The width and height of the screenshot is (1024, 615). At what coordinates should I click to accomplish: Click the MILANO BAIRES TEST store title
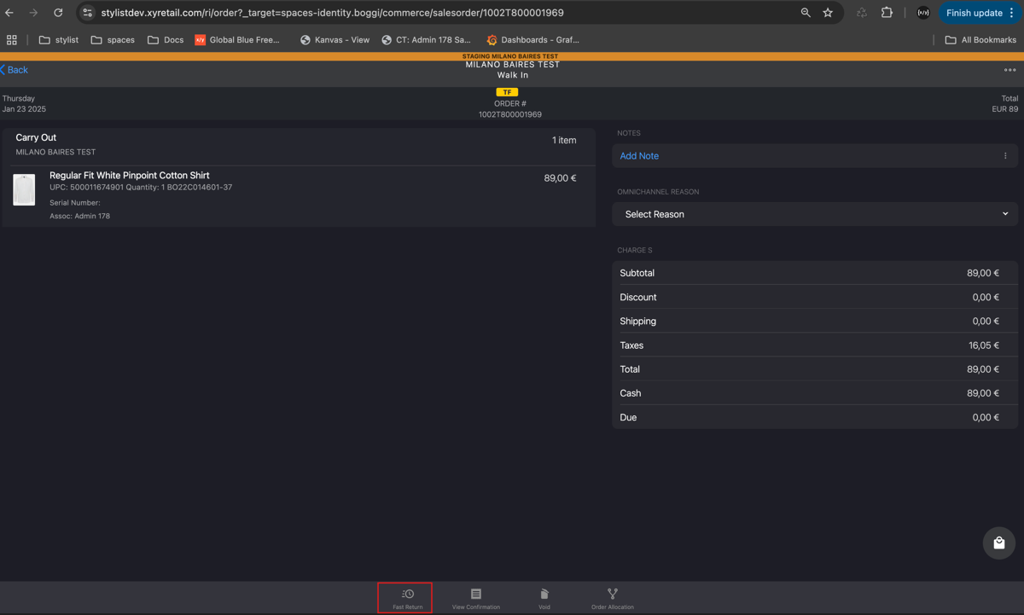[512, 65]
